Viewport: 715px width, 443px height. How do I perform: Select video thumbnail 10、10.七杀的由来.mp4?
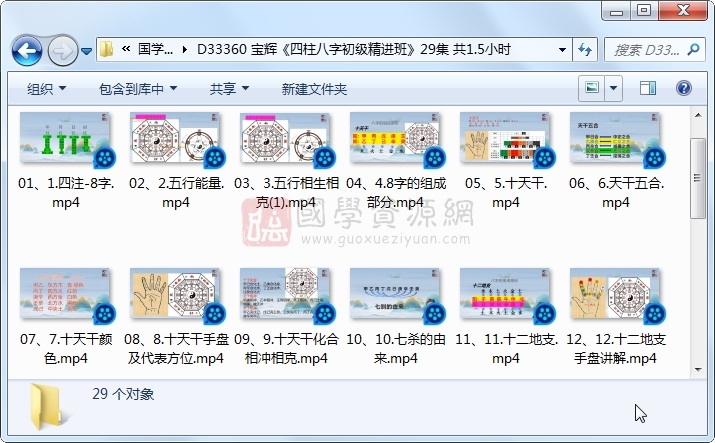396,295
